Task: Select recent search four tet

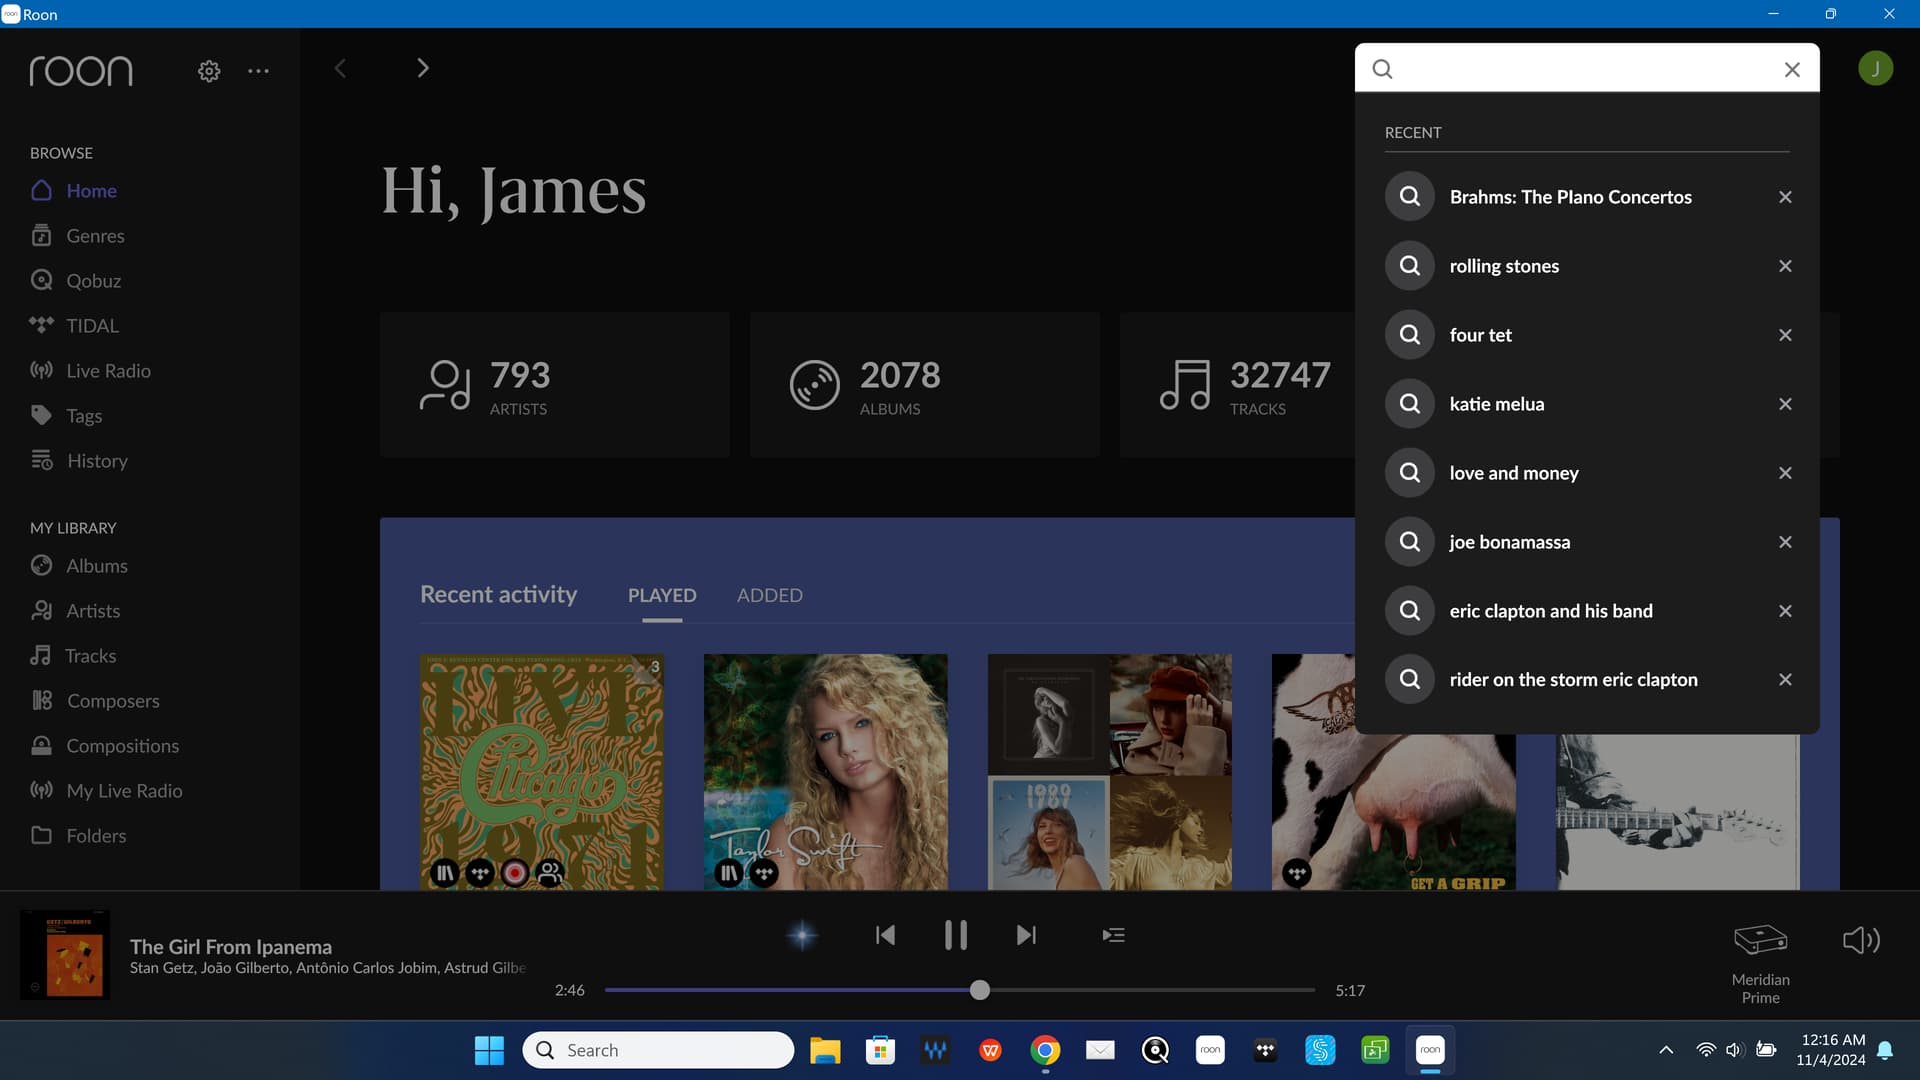Action: click(x=1480, y=335)
